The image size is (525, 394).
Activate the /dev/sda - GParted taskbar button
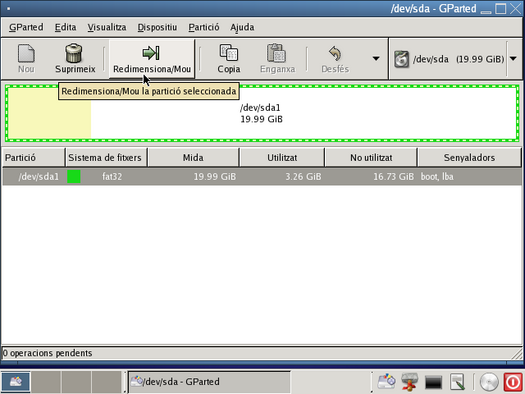[x=209, y=382]
